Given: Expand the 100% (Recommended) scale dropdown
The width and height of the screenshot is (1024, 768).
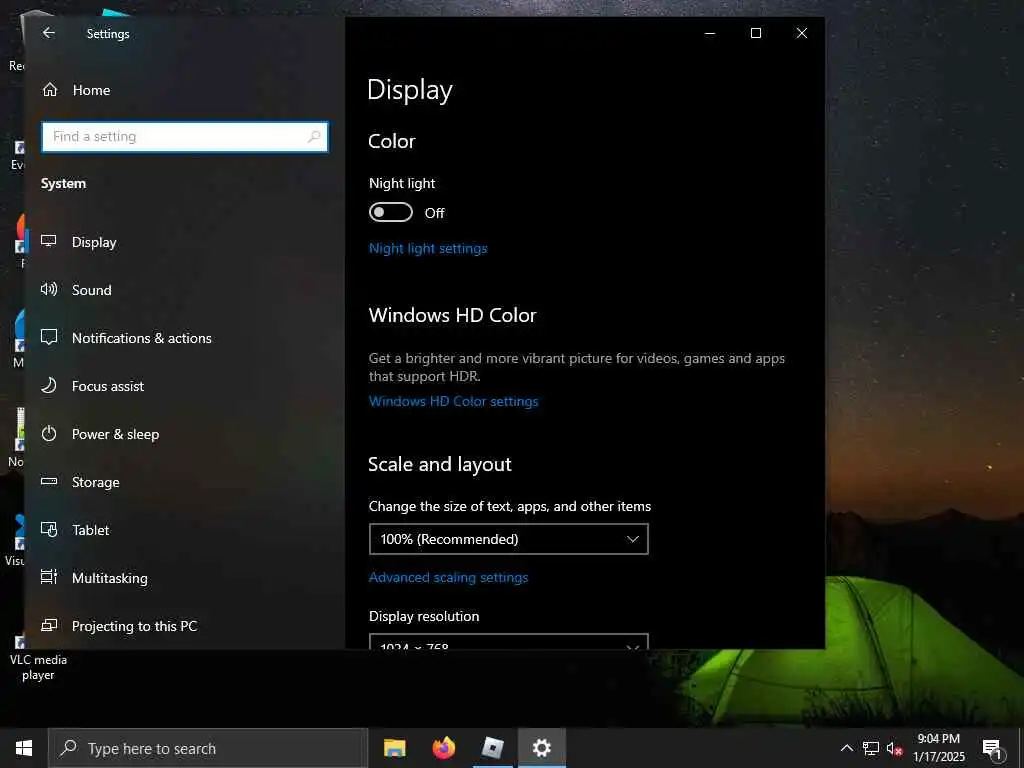Looking at the screenshot, I should coord(509,539).
